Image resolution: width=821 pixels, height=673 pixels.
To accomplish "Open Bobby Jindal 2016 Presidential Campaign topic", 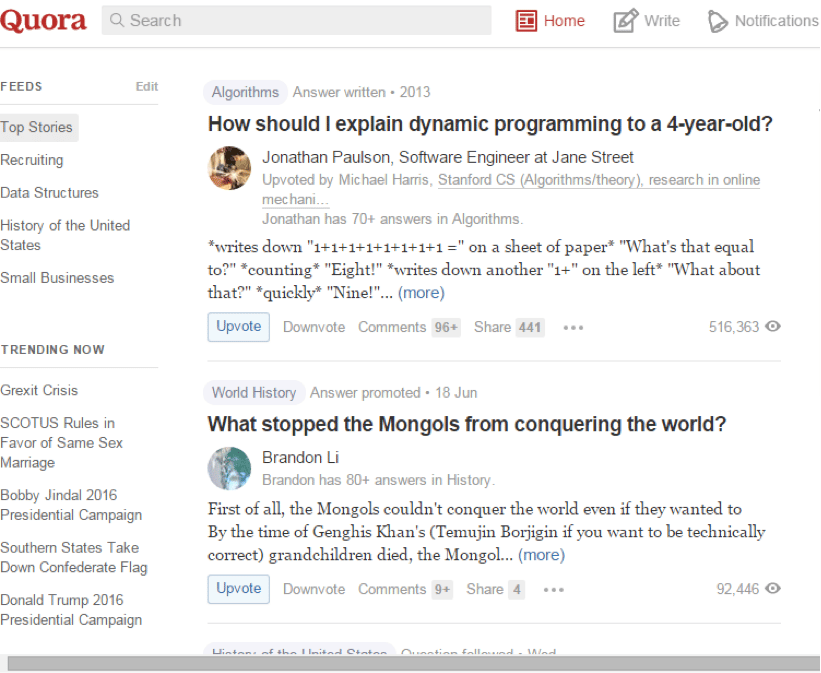I will 71,505.
